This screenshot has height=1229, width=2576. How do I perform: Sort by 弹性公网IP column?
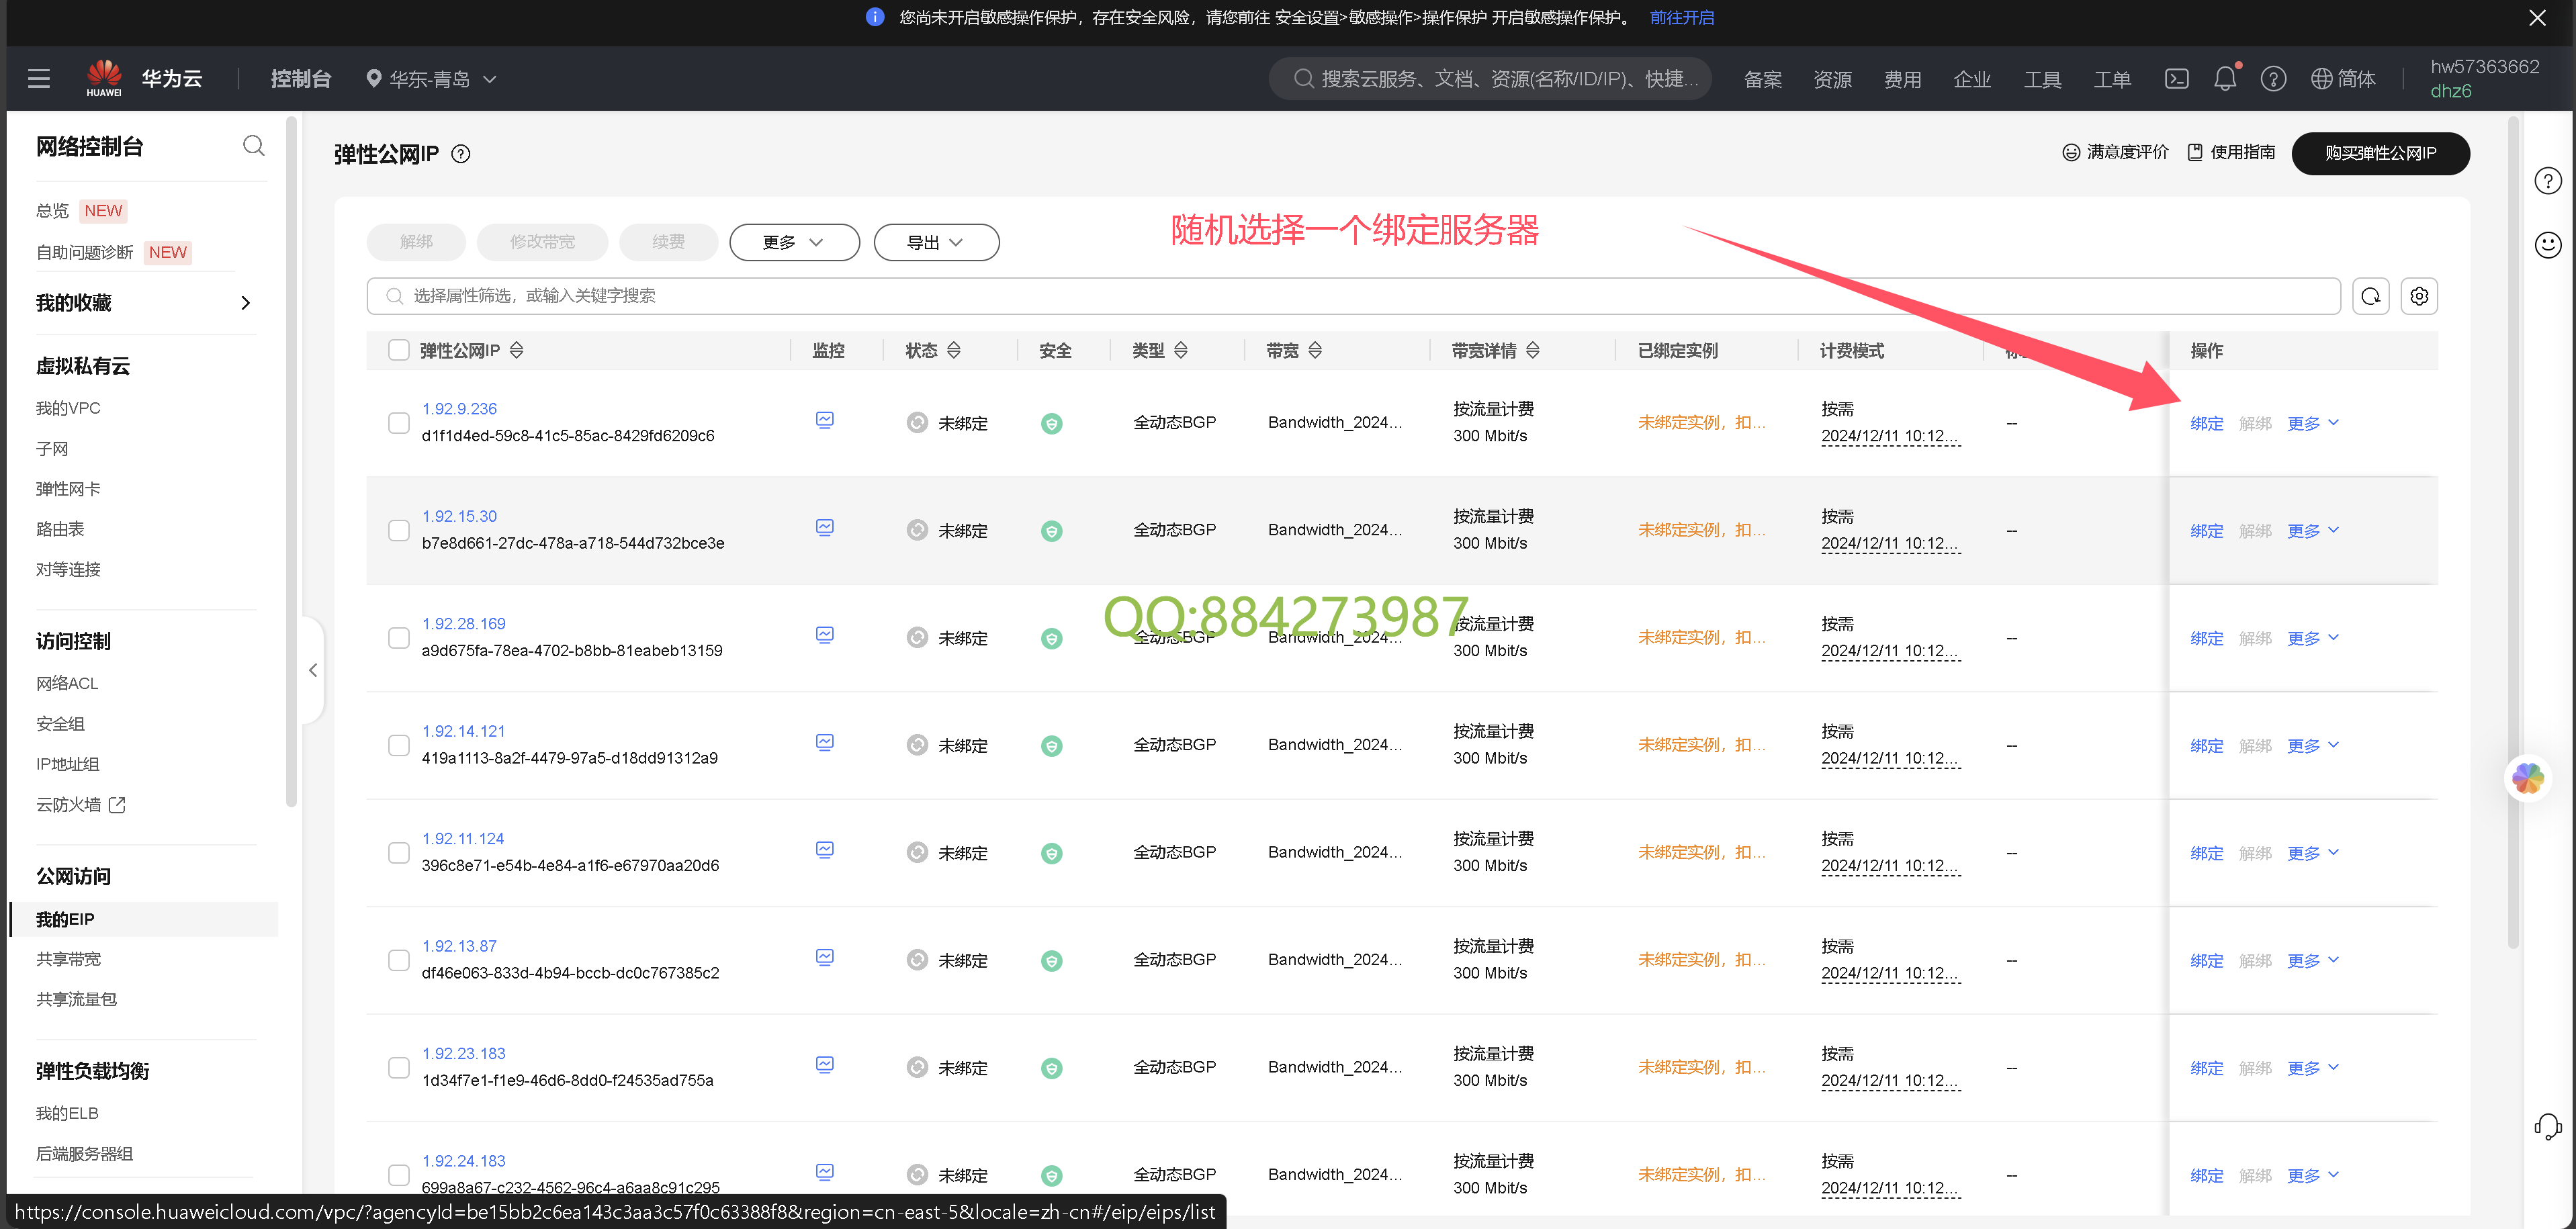(x=516, y=350)
